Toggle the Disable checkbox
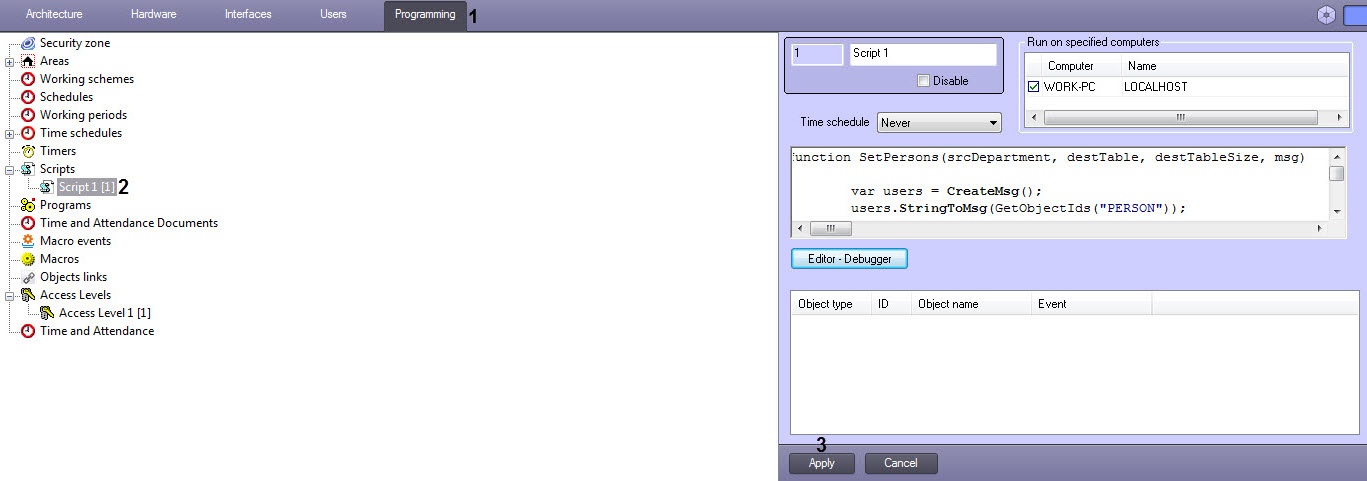 pyautogui.click(x=923, y=81)
